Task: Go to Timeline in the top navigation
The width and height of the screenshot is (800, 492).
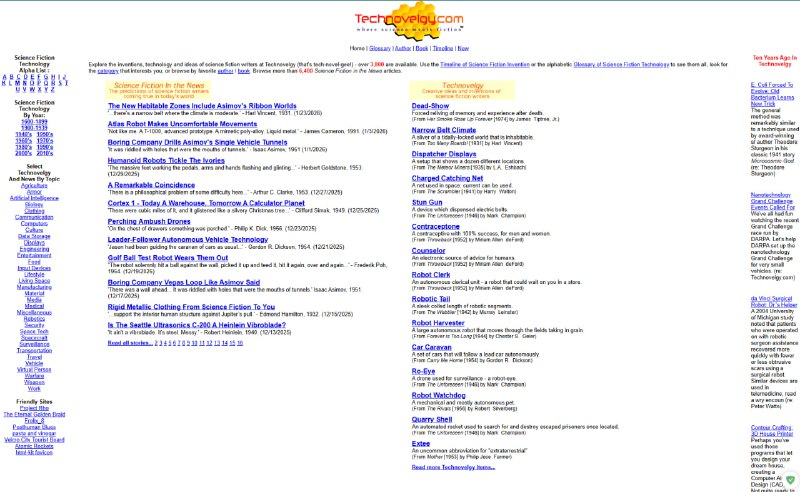Action: (439, 48)
